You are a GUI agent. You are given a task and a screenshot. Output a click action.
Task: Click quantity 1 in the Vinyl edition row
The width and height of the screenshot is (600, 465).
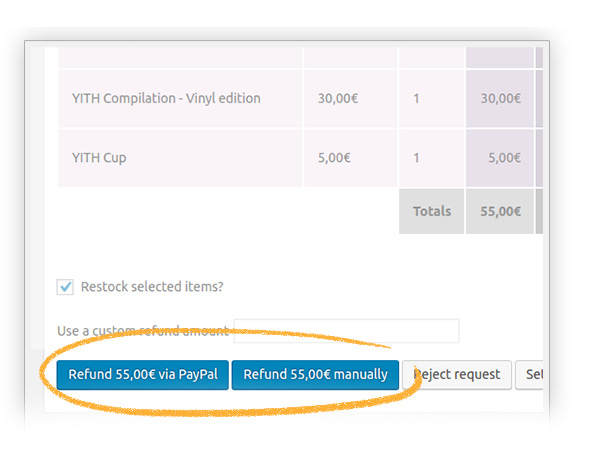[416, 98]
